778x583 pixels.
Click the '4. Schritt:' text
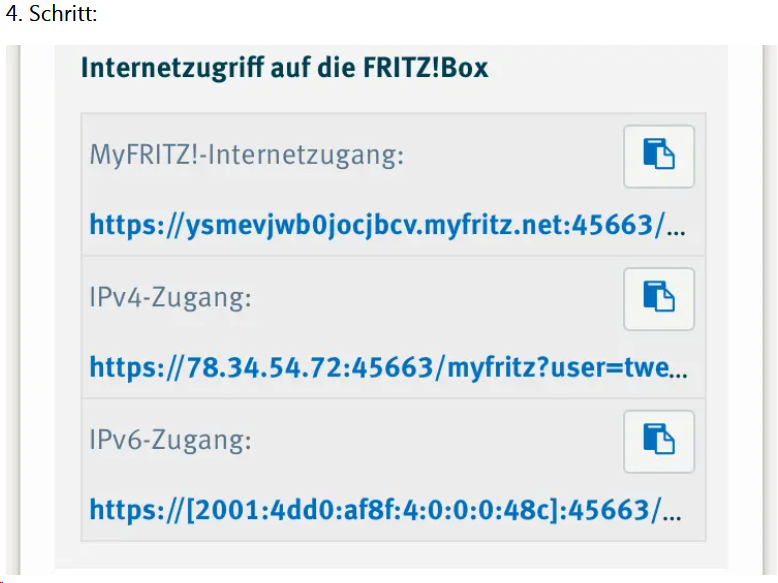[50, 16]
